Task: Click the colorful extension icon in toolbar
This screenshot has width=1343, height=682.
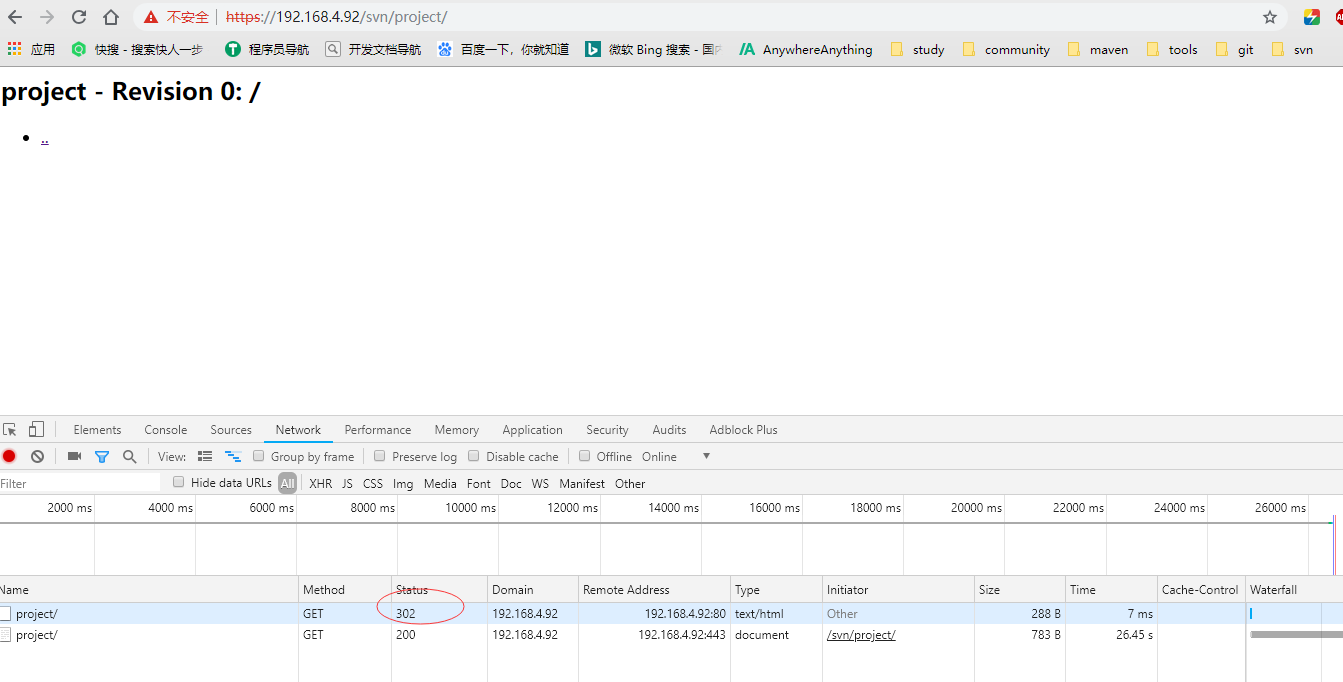Action: click(x=1312, y=17)
